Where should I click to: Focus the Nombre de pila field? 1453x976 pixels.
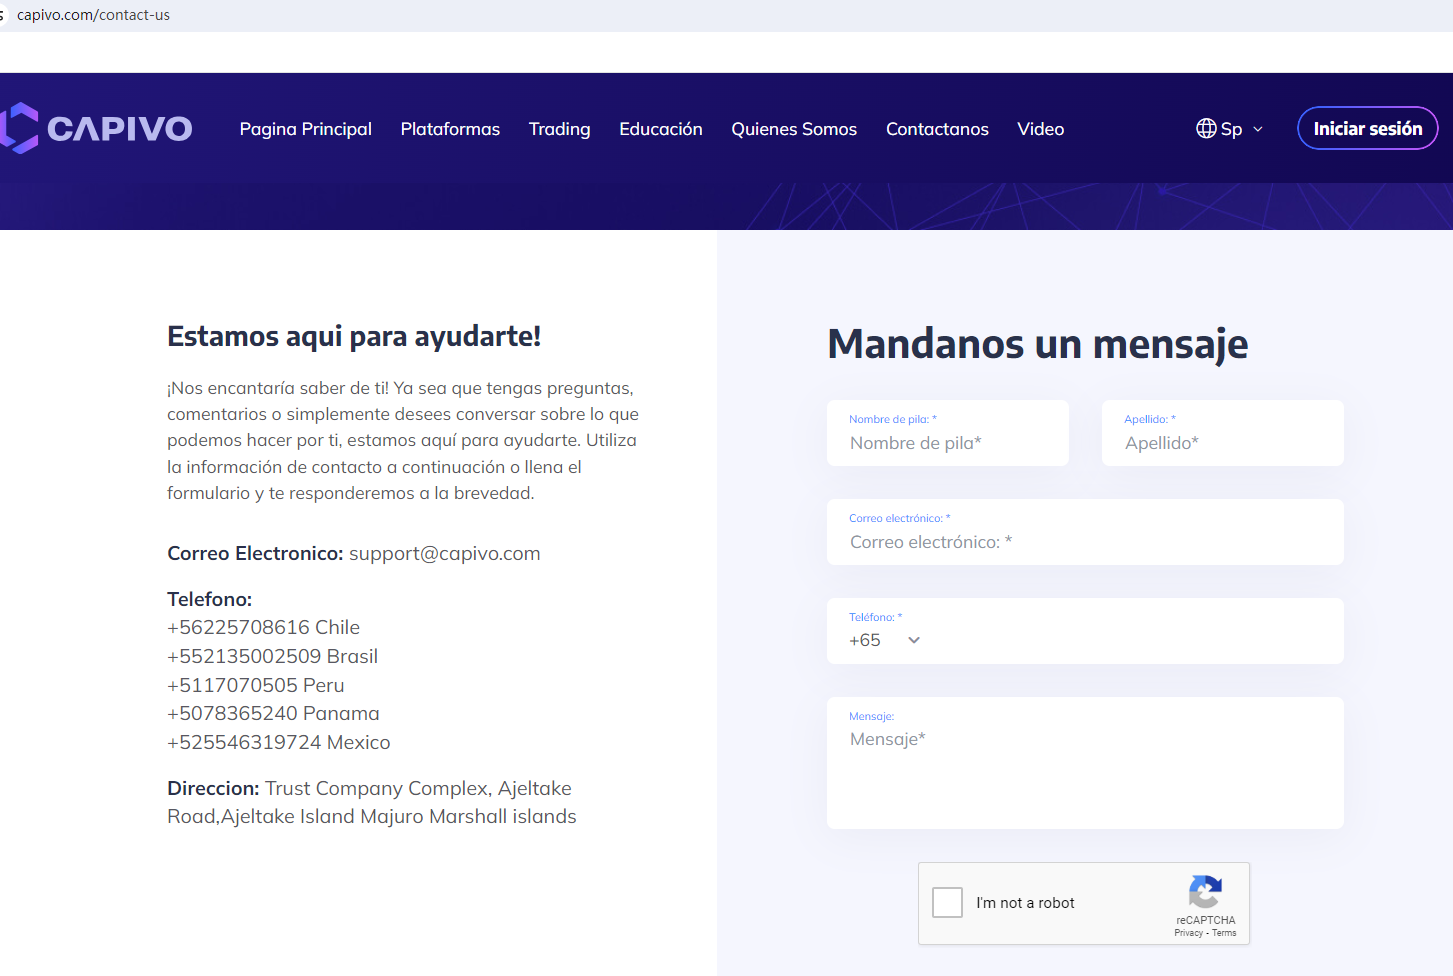(x=947, y=443)
